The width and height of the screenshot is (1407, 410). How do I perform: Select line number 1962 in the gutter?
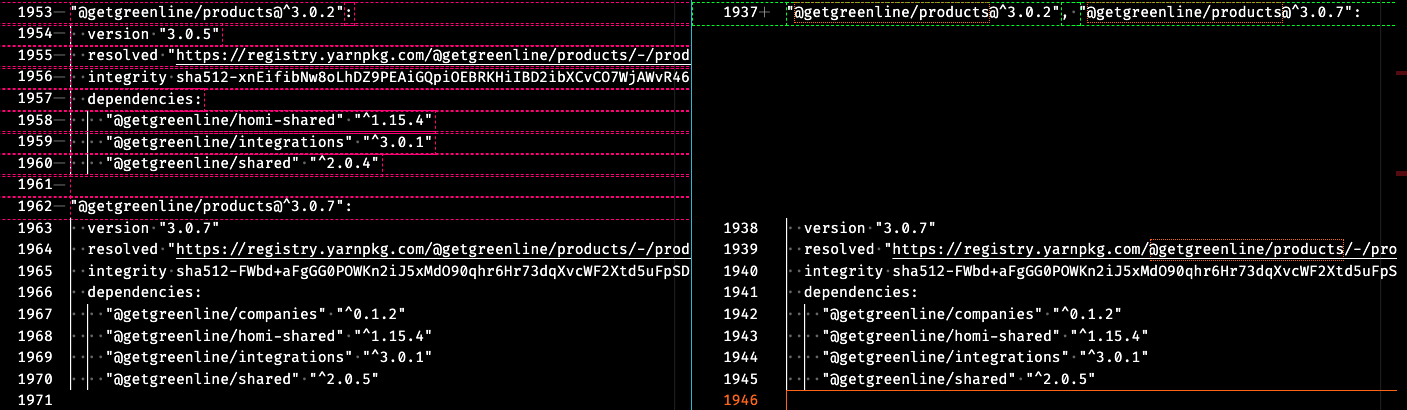point(35,206)
